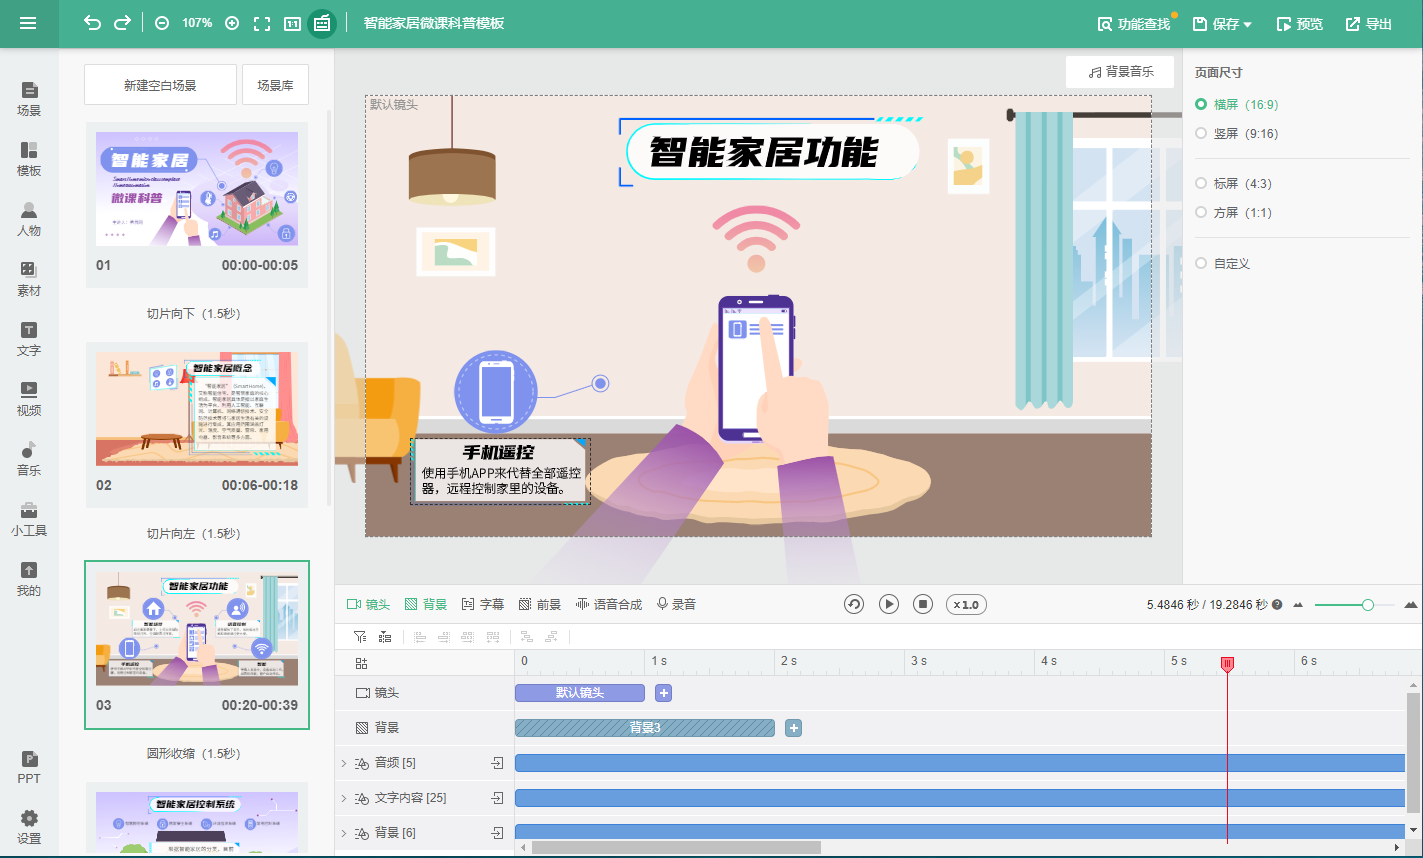Open 模板 panel in left sidebar
Screen dimensions: 1423x858
tap(29, 159)
